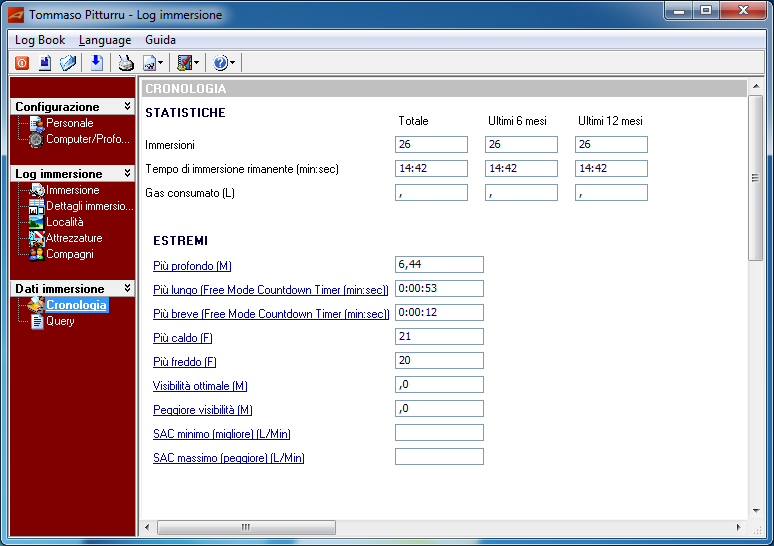Open the Più lungo Free Mode Countdown link

[271, 290]
